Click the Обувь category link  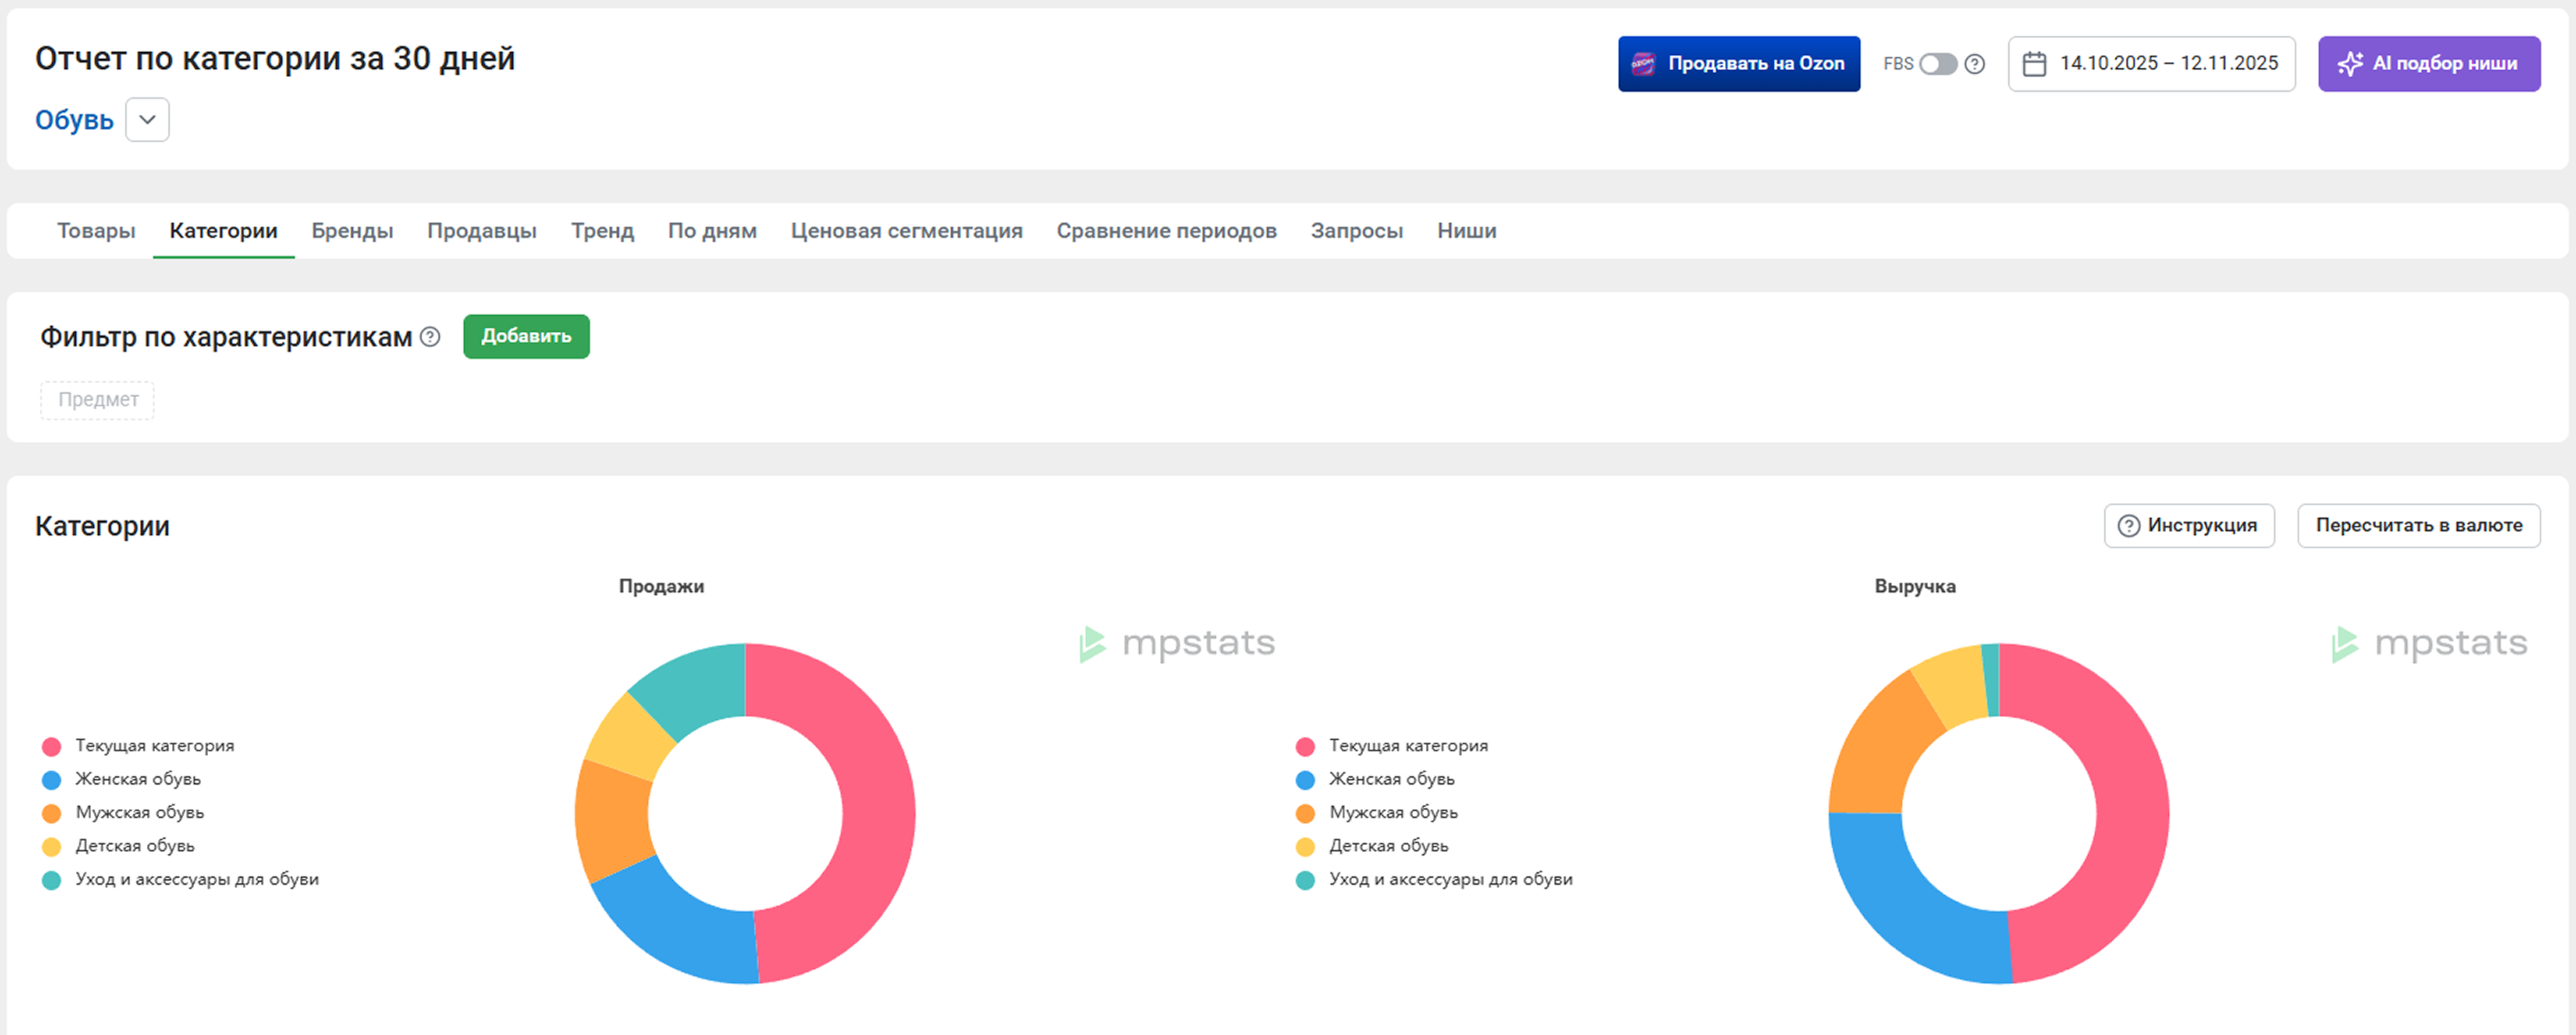click(74, 120)
